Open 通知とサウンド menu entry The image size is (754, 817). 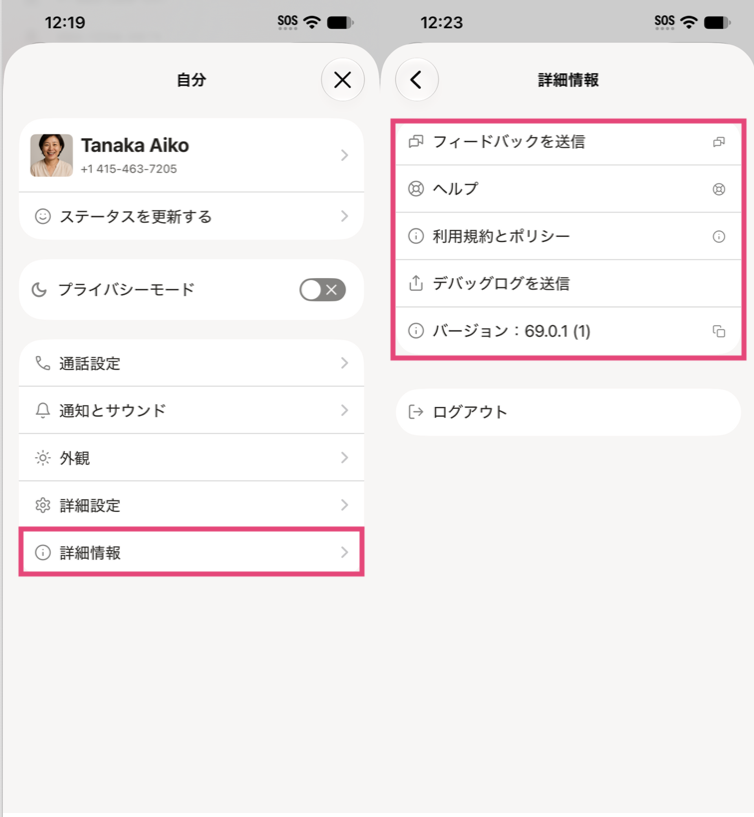coord(191,411)
